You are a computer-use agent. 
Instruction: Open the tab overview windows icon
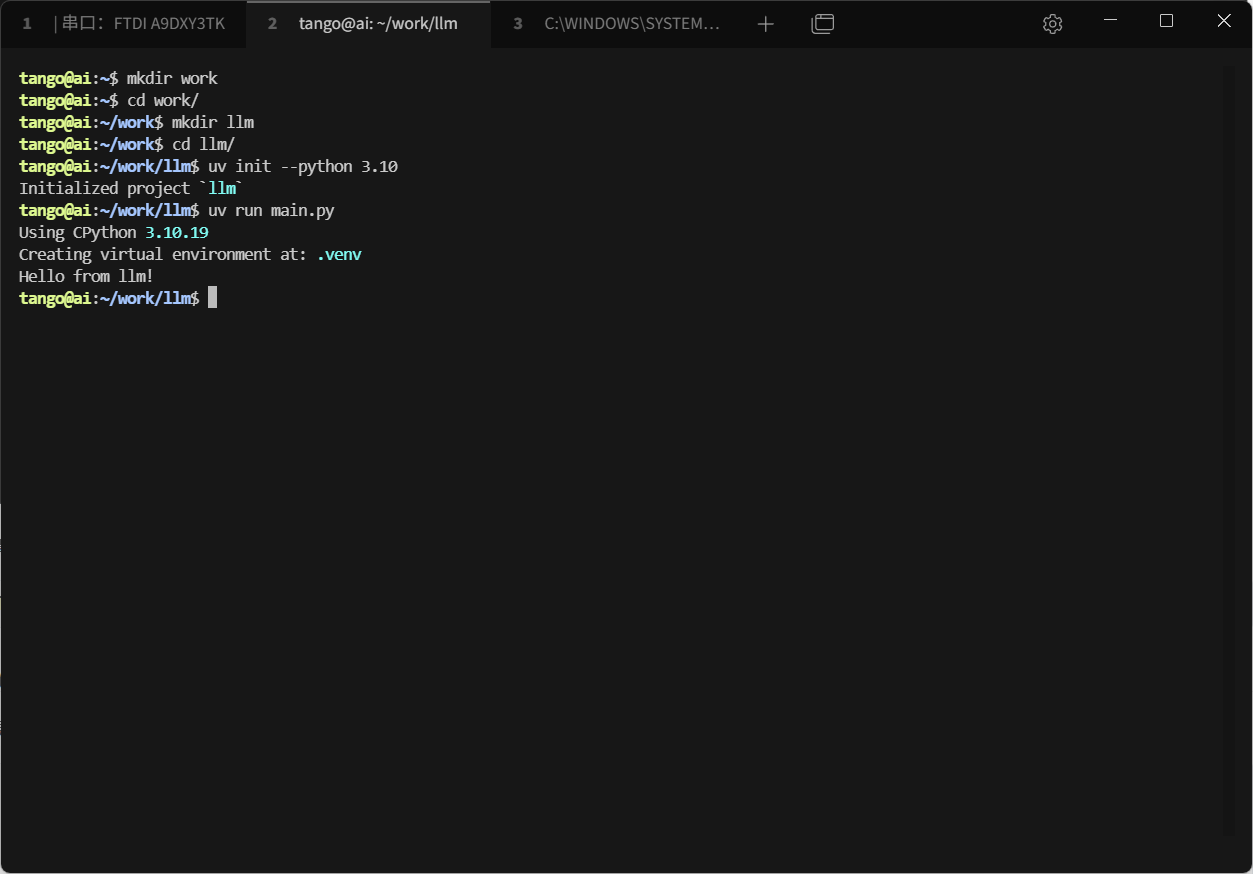tap(822, 24)
